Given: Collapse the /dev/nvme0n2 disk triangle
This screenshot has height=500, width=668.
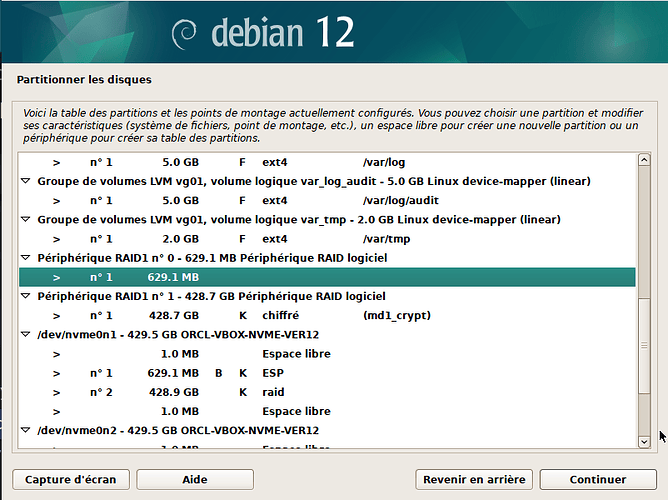Looking at the screenshot, I should [x=26, y=431].
